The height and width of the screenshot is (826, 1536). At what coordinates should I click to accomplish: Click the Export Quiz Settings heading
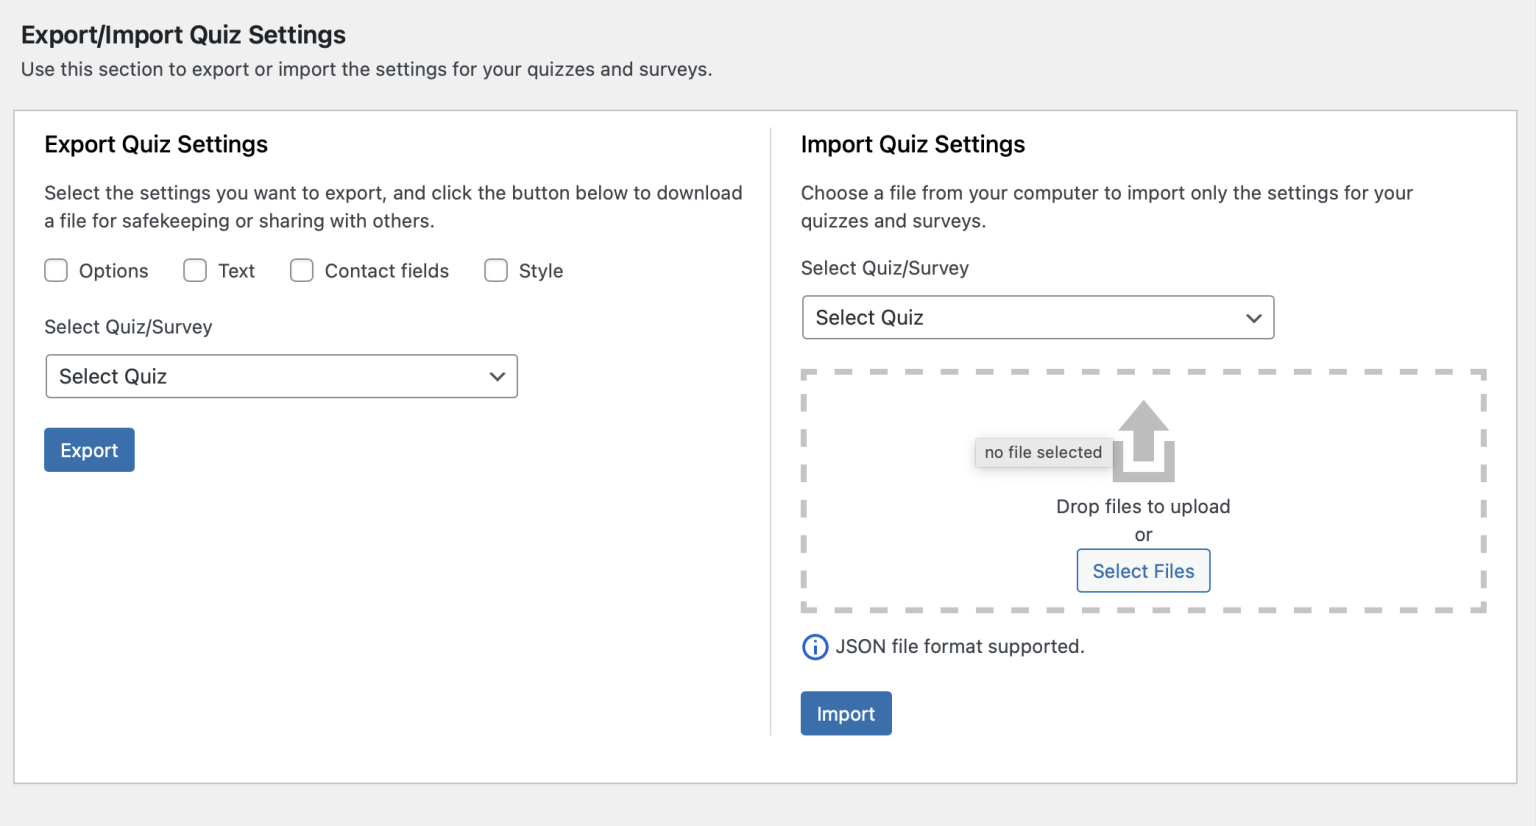156,144
